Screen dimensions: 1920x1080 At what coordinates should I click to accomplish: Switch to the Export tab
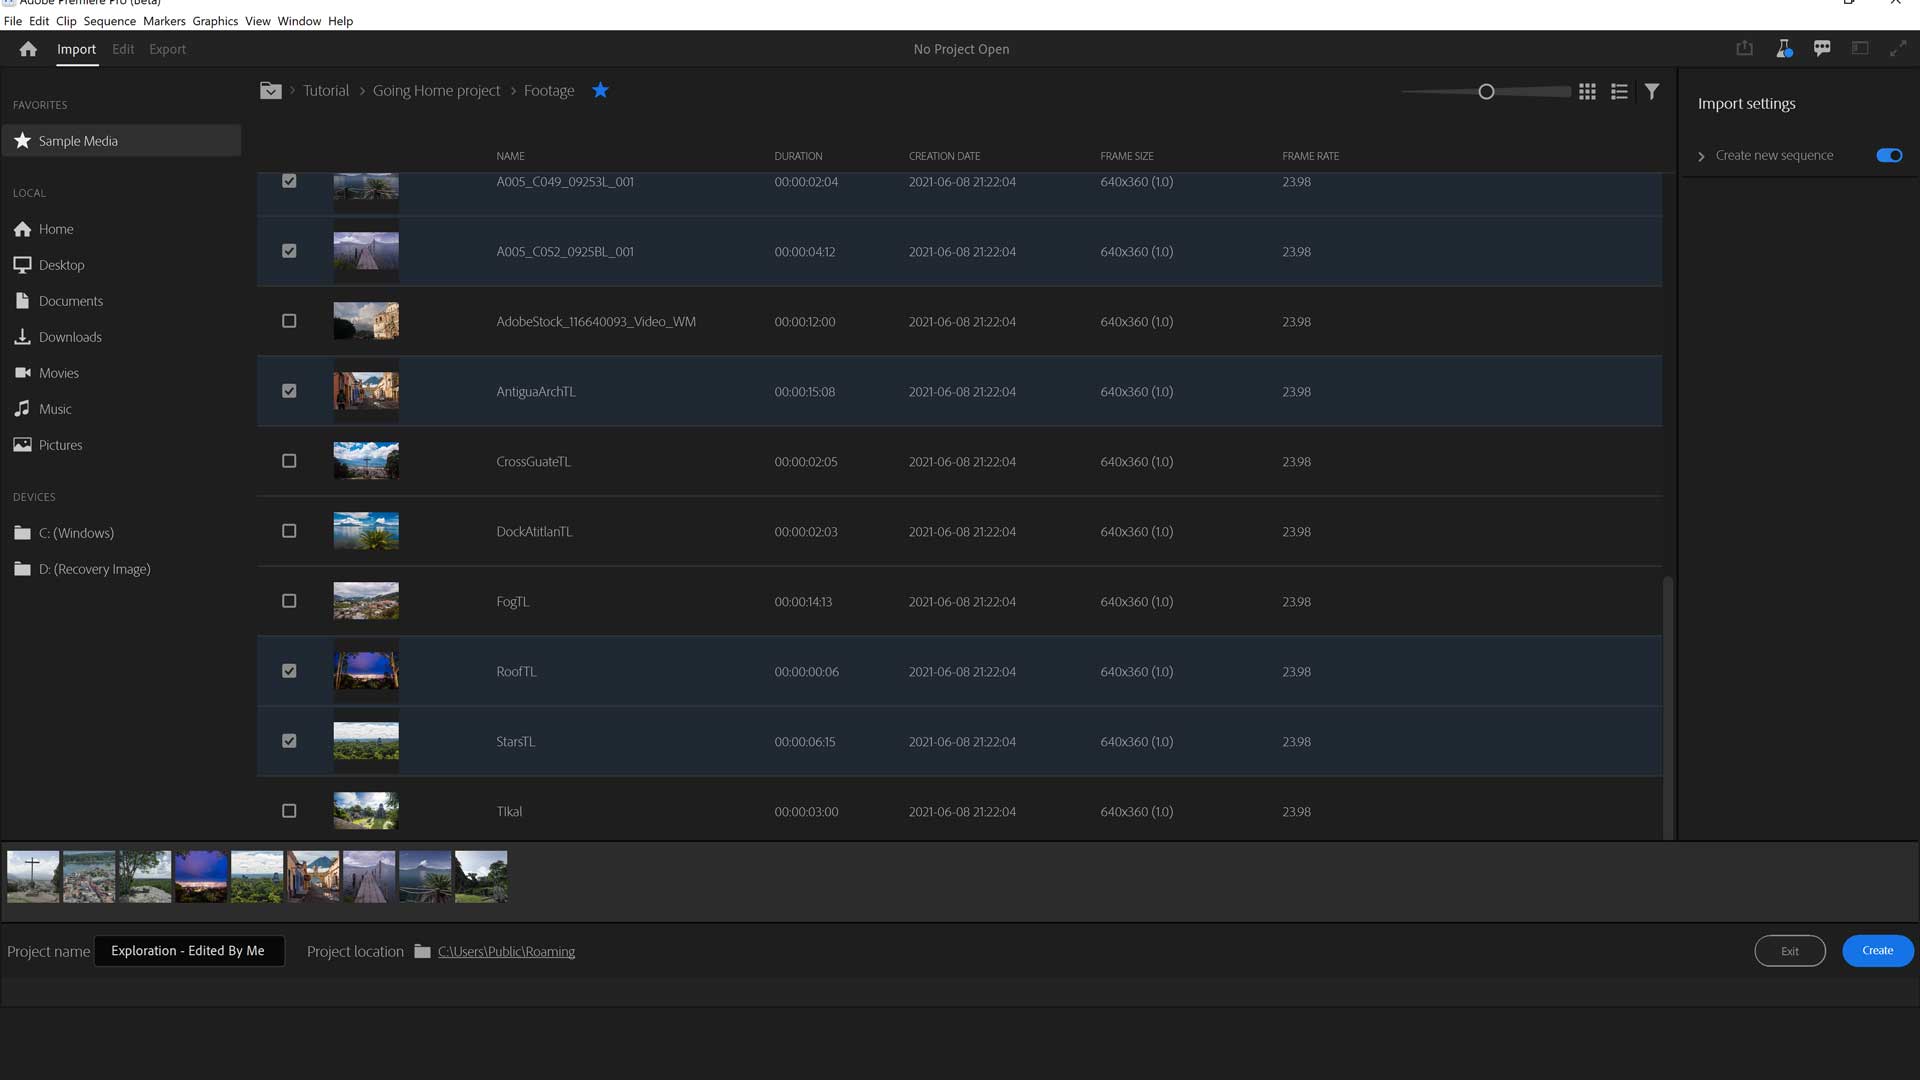coord(167,49)
